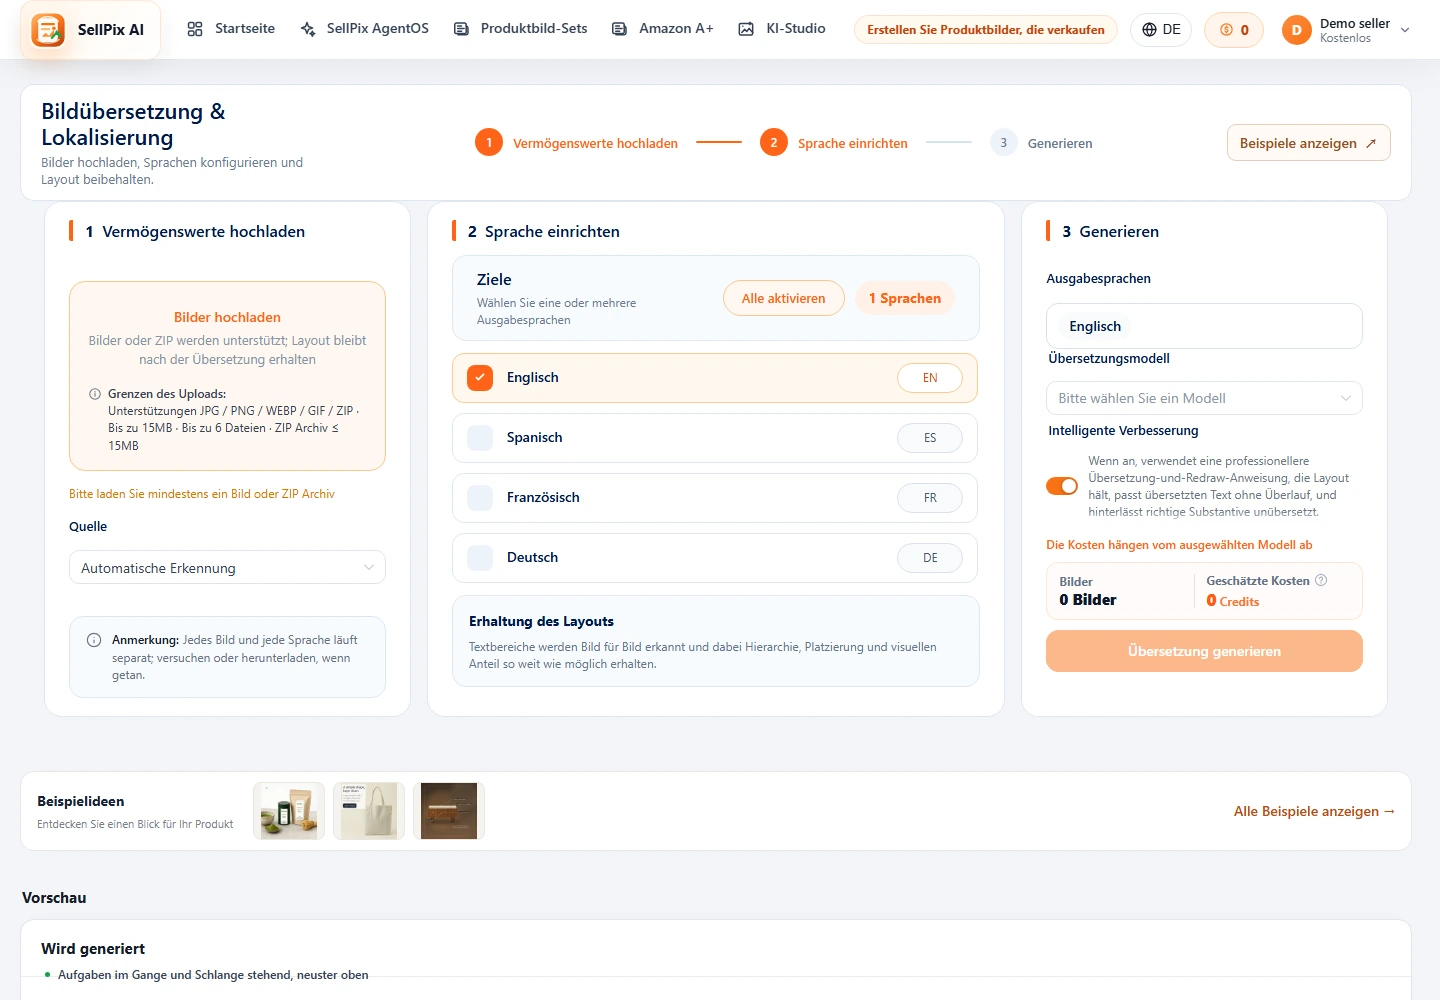Click the Demo seller avatar icon

click(1296, 30)
